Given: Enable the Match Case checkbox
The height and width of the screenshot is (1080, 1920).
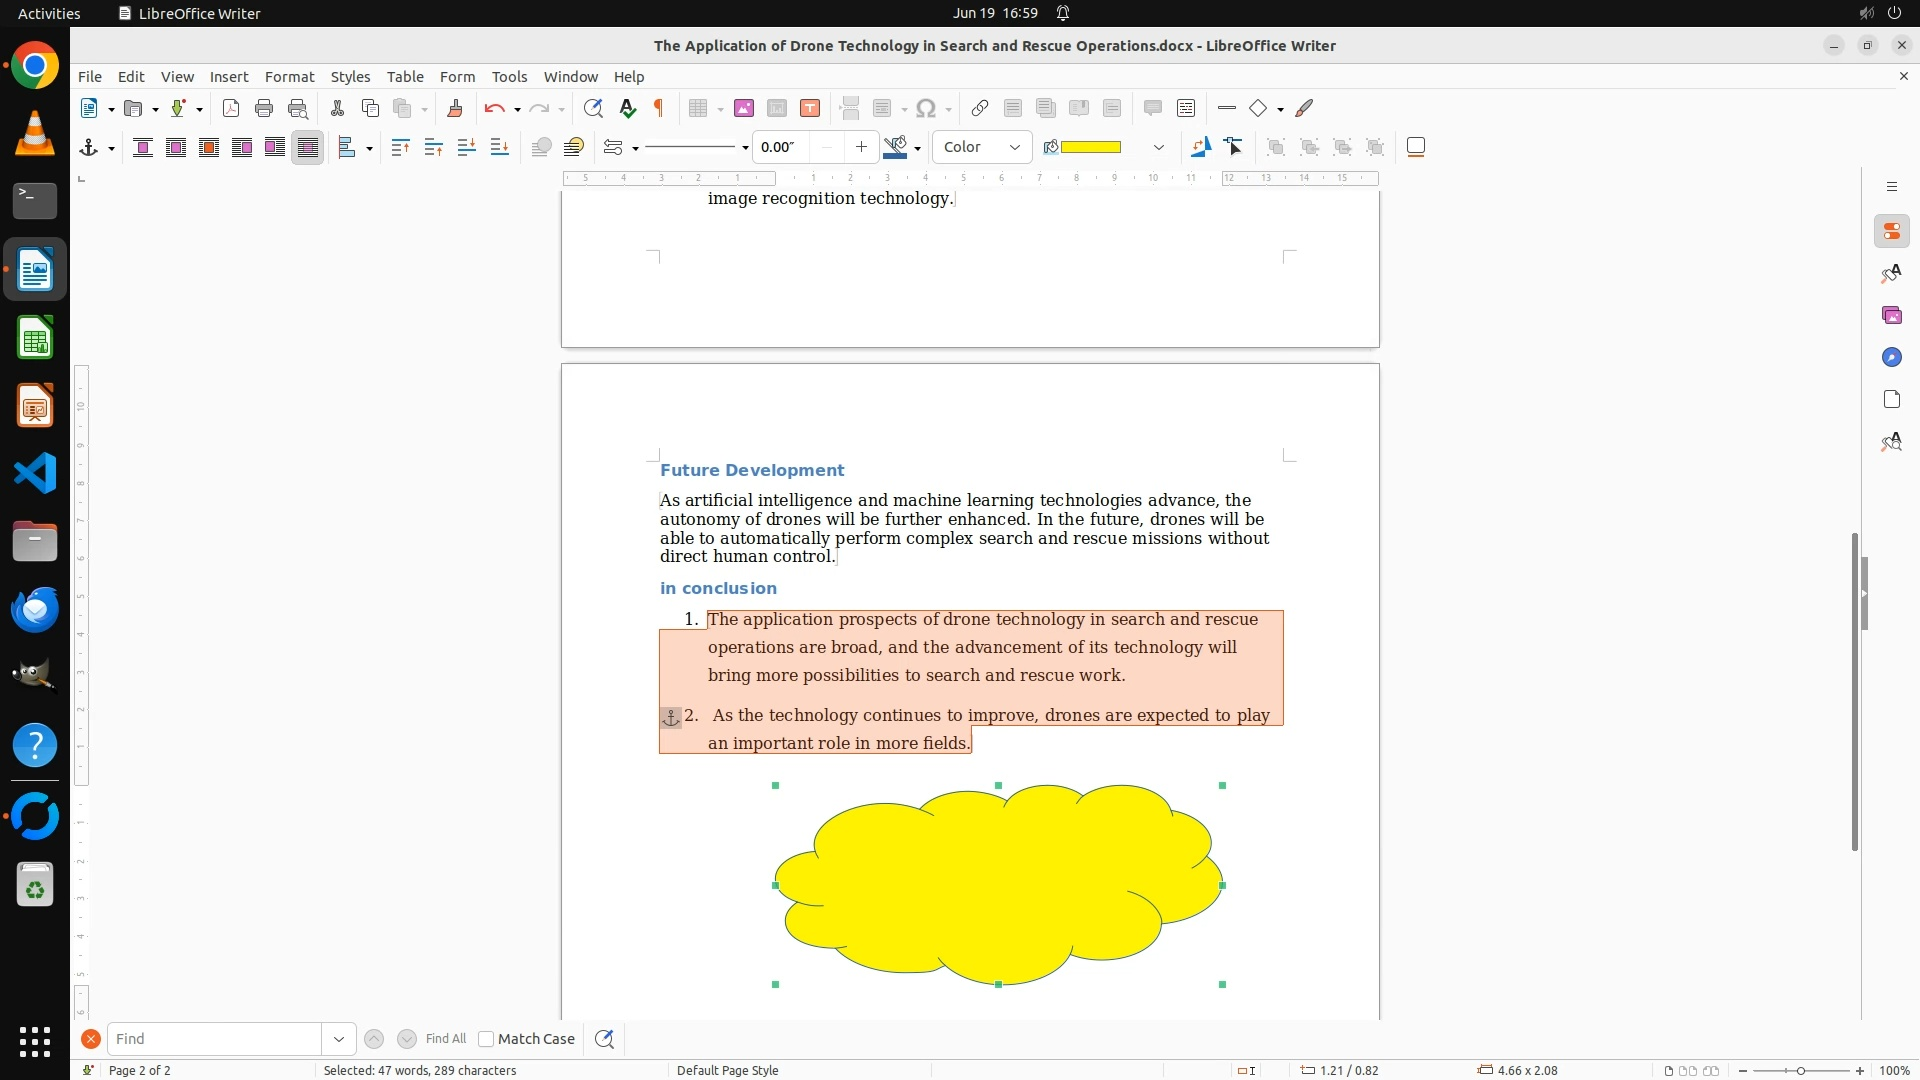Looking at the screenshot, I should [486, 1039].
